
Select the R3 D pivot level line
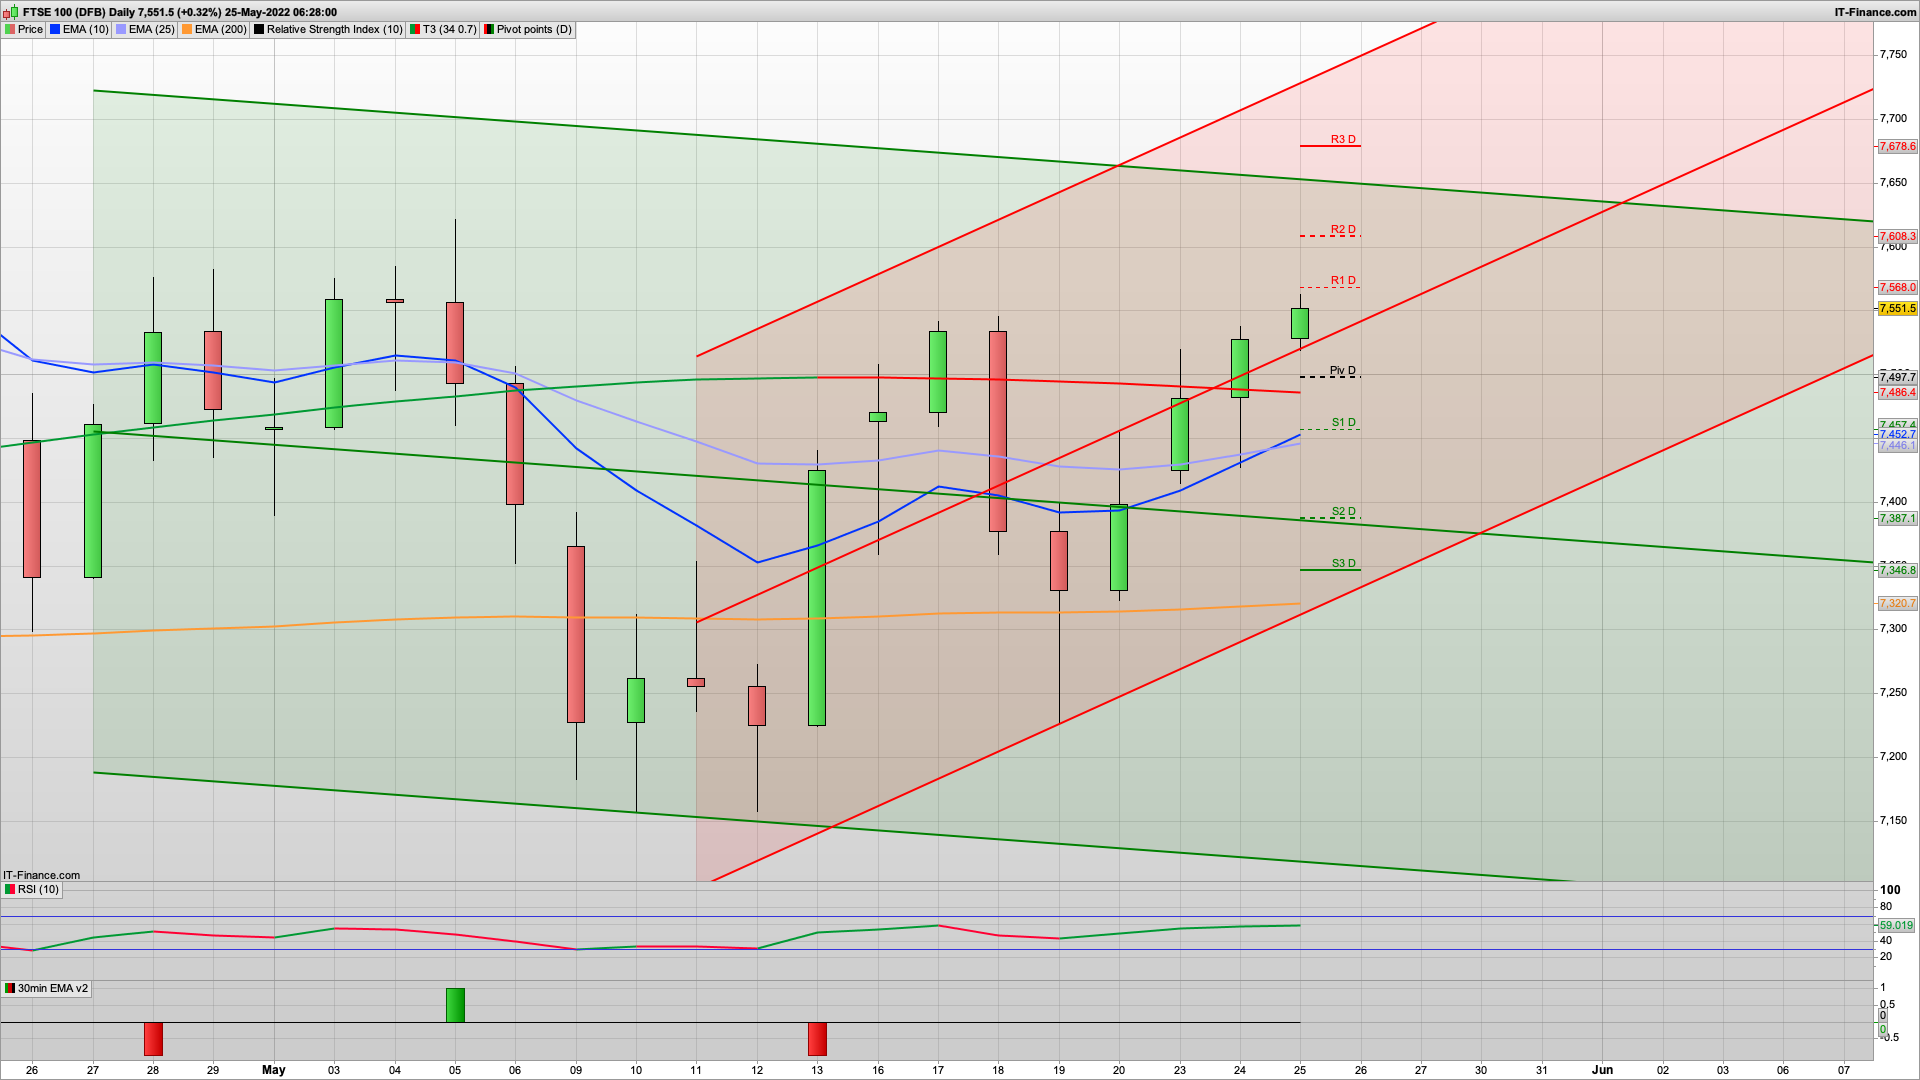pos(1330,146)
